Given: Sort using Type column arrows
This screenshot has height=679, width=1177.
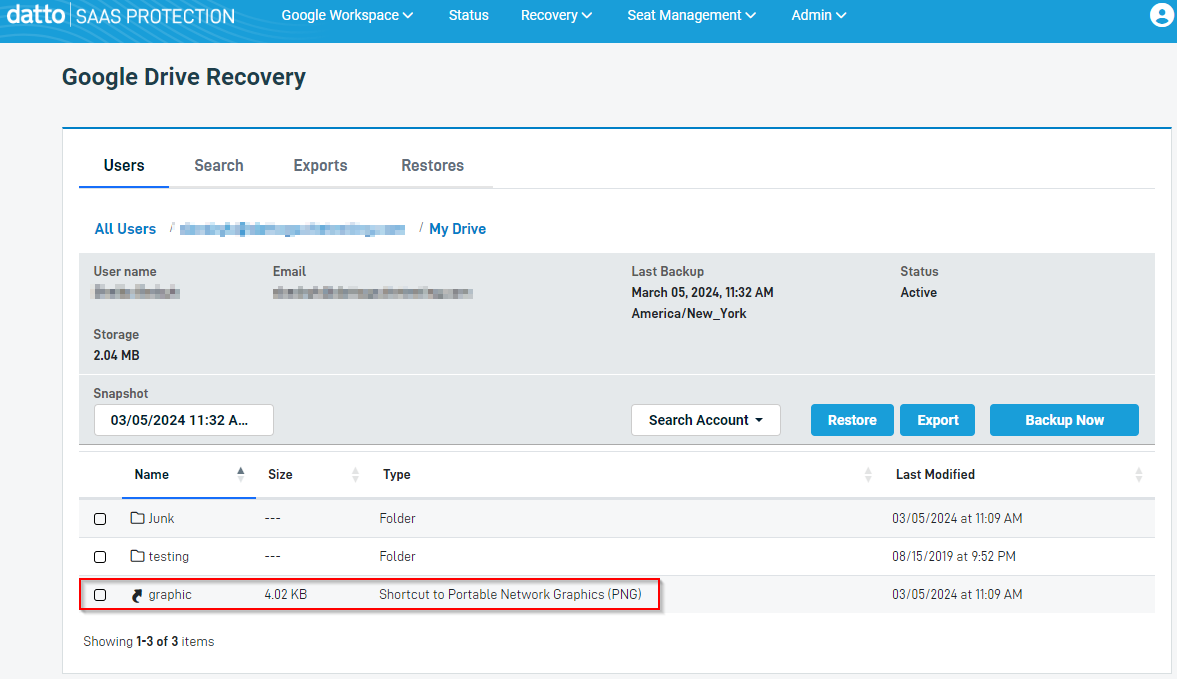Looking at the screenshot, I should coord(868,475).
